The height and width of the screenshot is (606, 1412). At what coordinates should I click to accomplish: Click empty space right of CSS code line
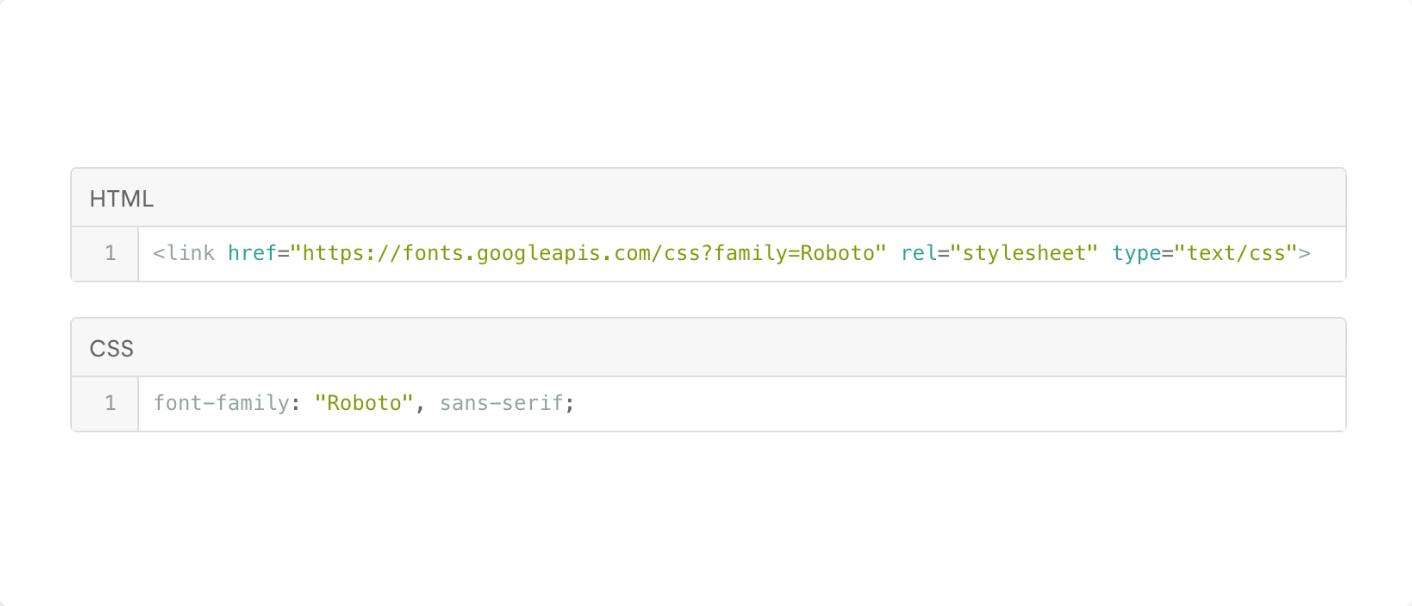pos(960,404)
